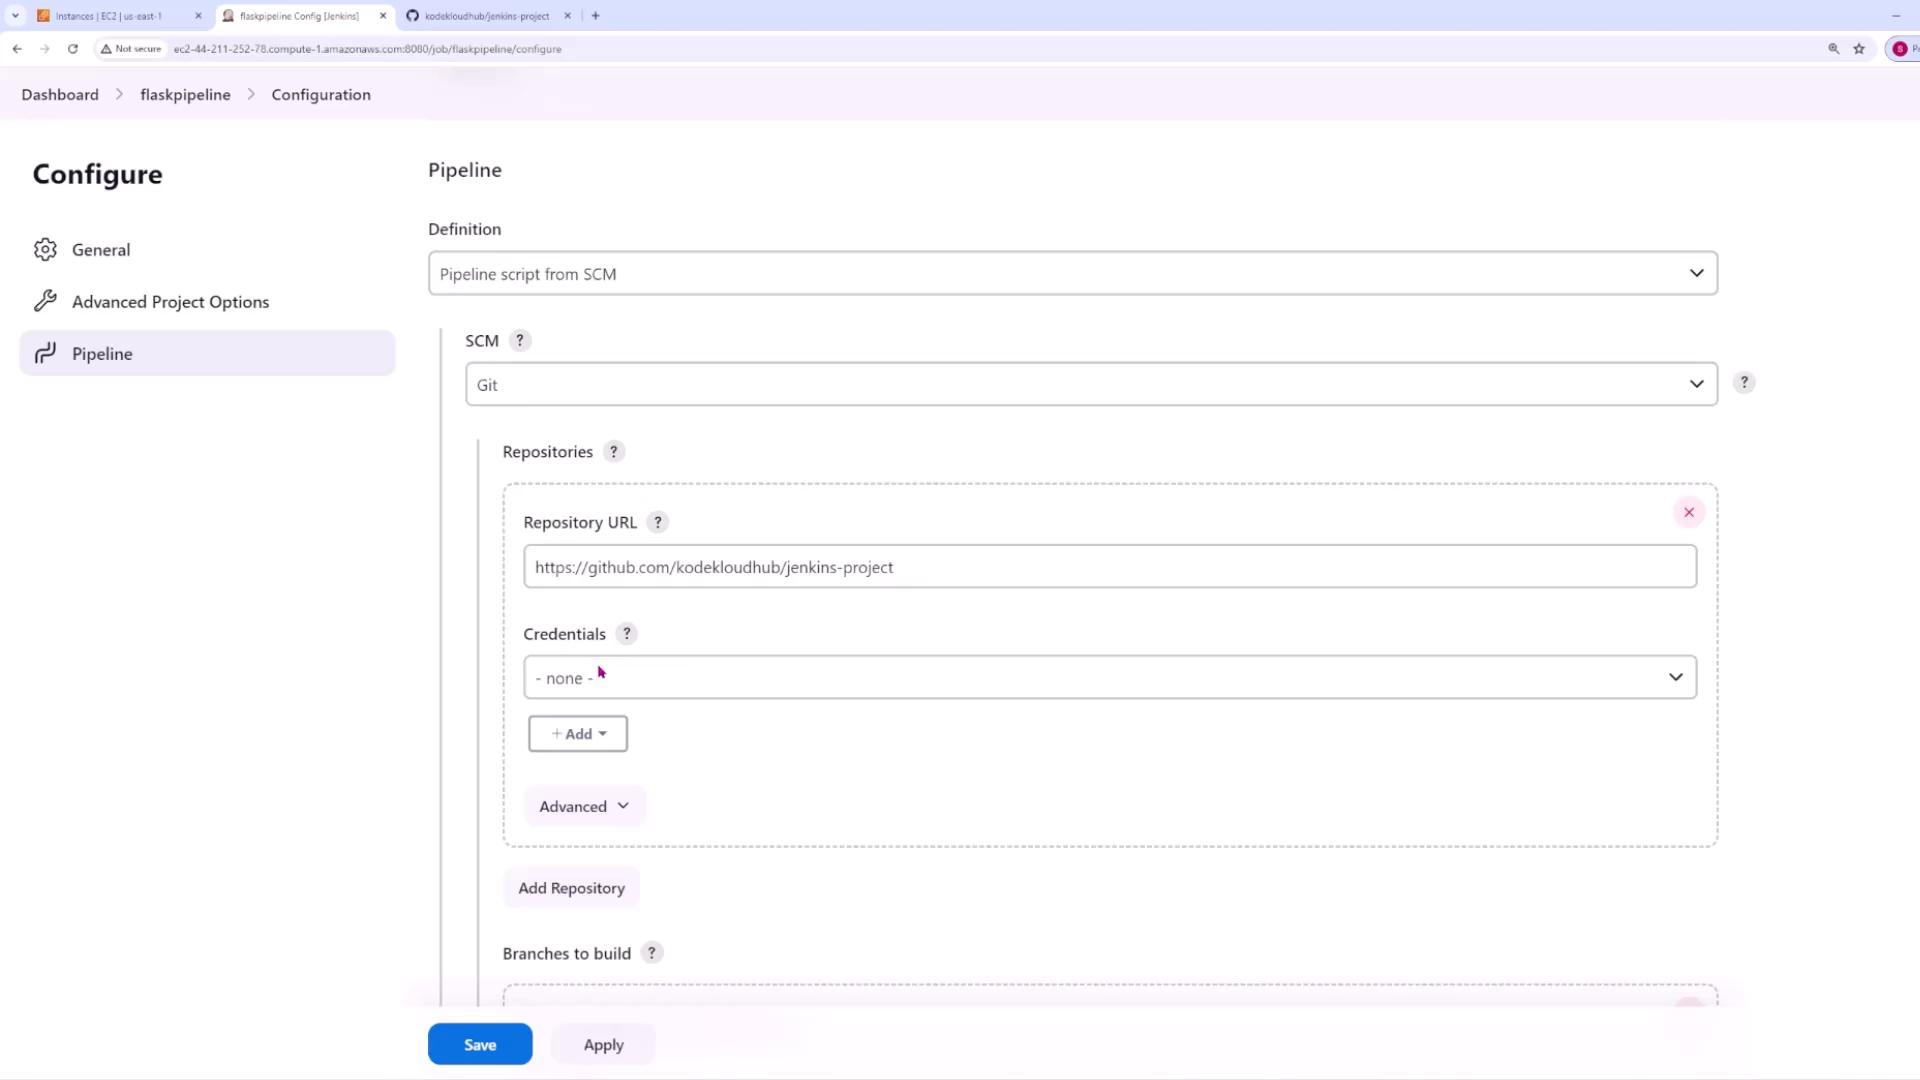Remove the repository with red X button
This screenshot has height=1080, width=1920.
(1689, 512)
